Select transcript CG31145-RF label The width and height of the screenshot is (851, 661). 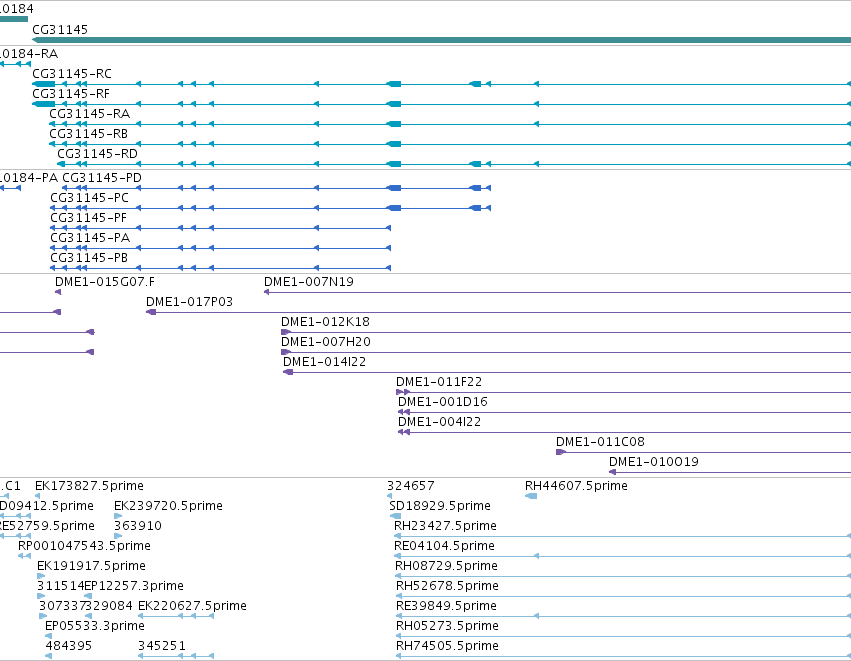[x=71, y=94]
